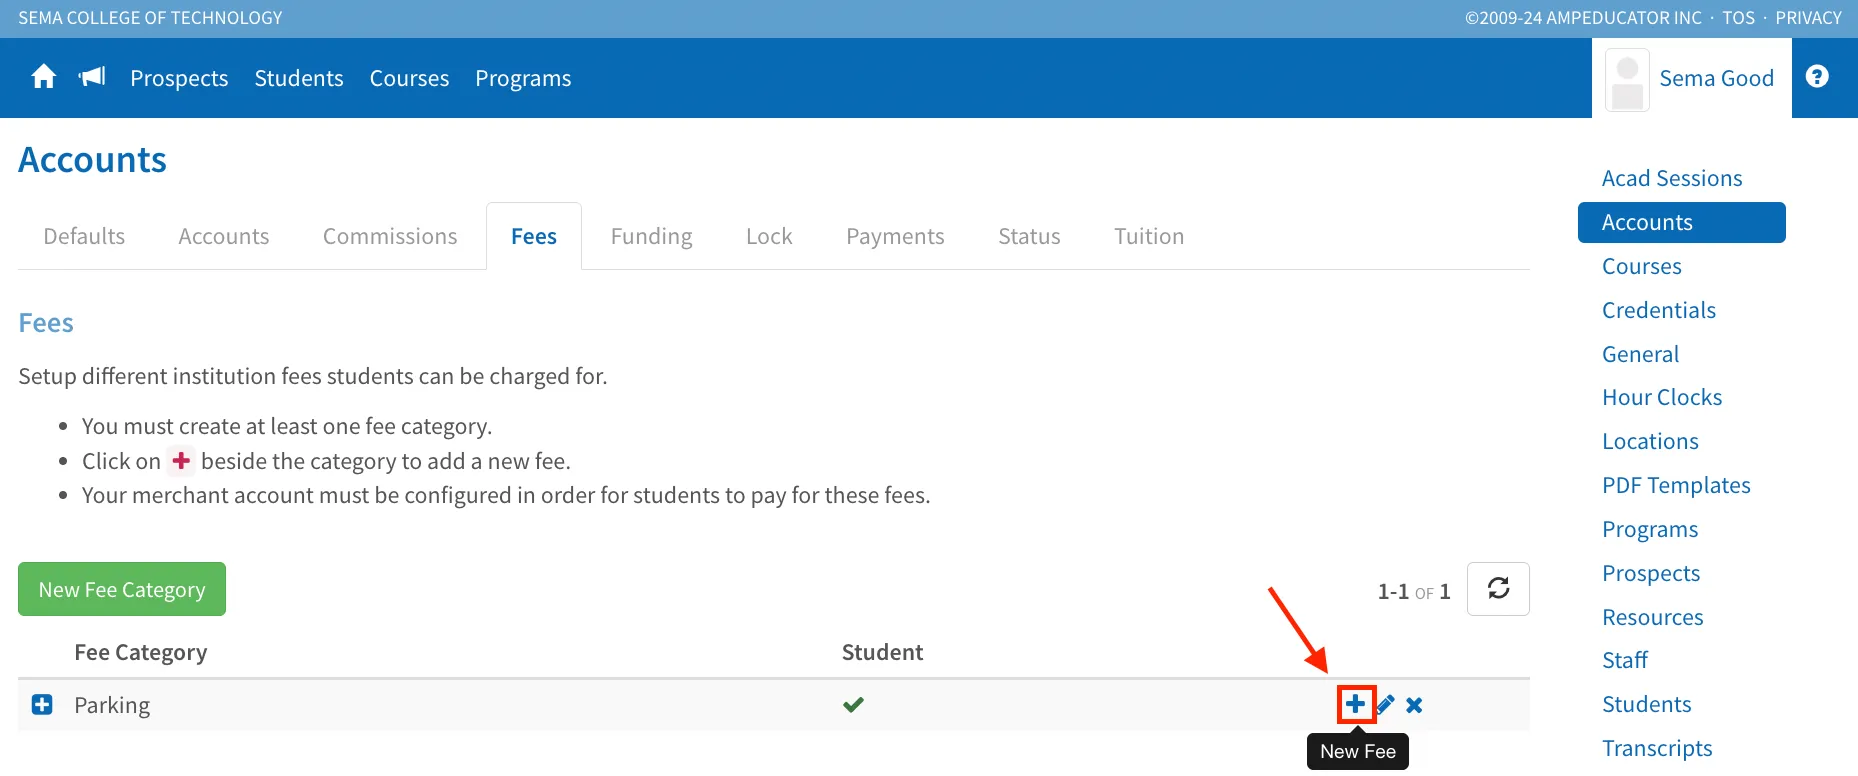This screenshot has width=1858, height=776.
Task: Open Transcripts in the sidebar
Action: (1657, 748)
